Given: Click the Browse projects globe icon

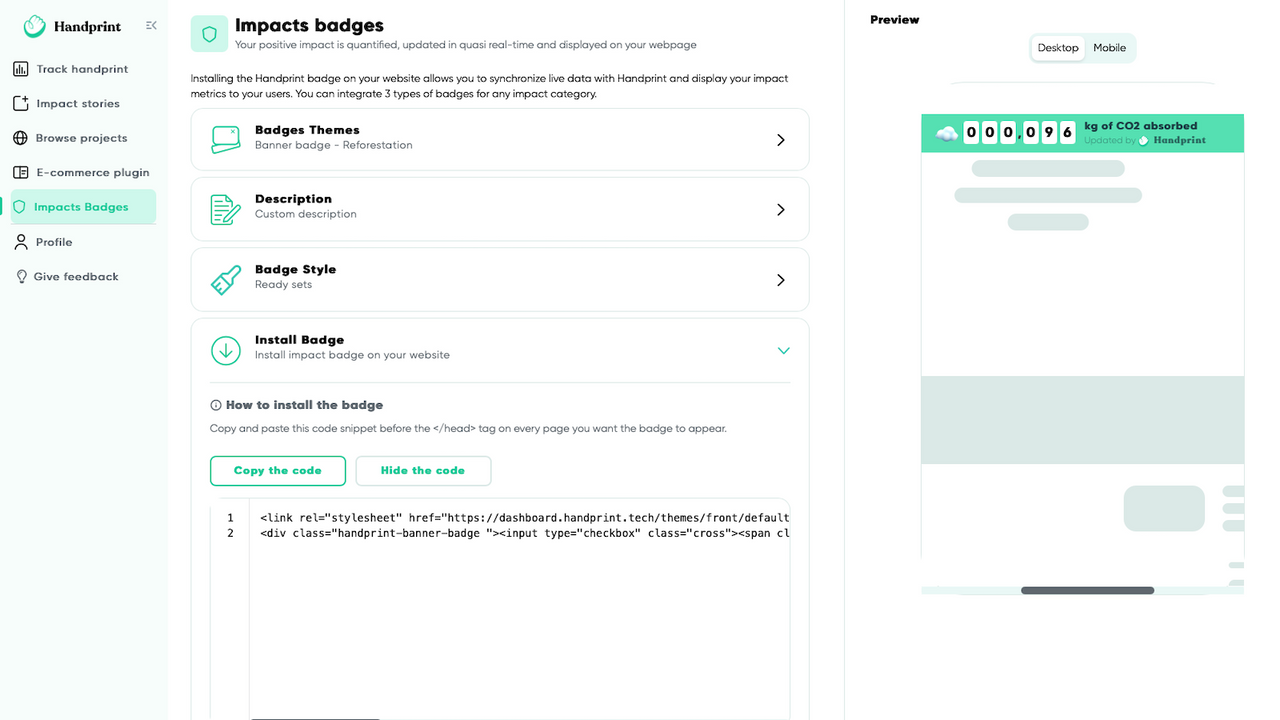Looking at the screenshot, I should point(21,137).
